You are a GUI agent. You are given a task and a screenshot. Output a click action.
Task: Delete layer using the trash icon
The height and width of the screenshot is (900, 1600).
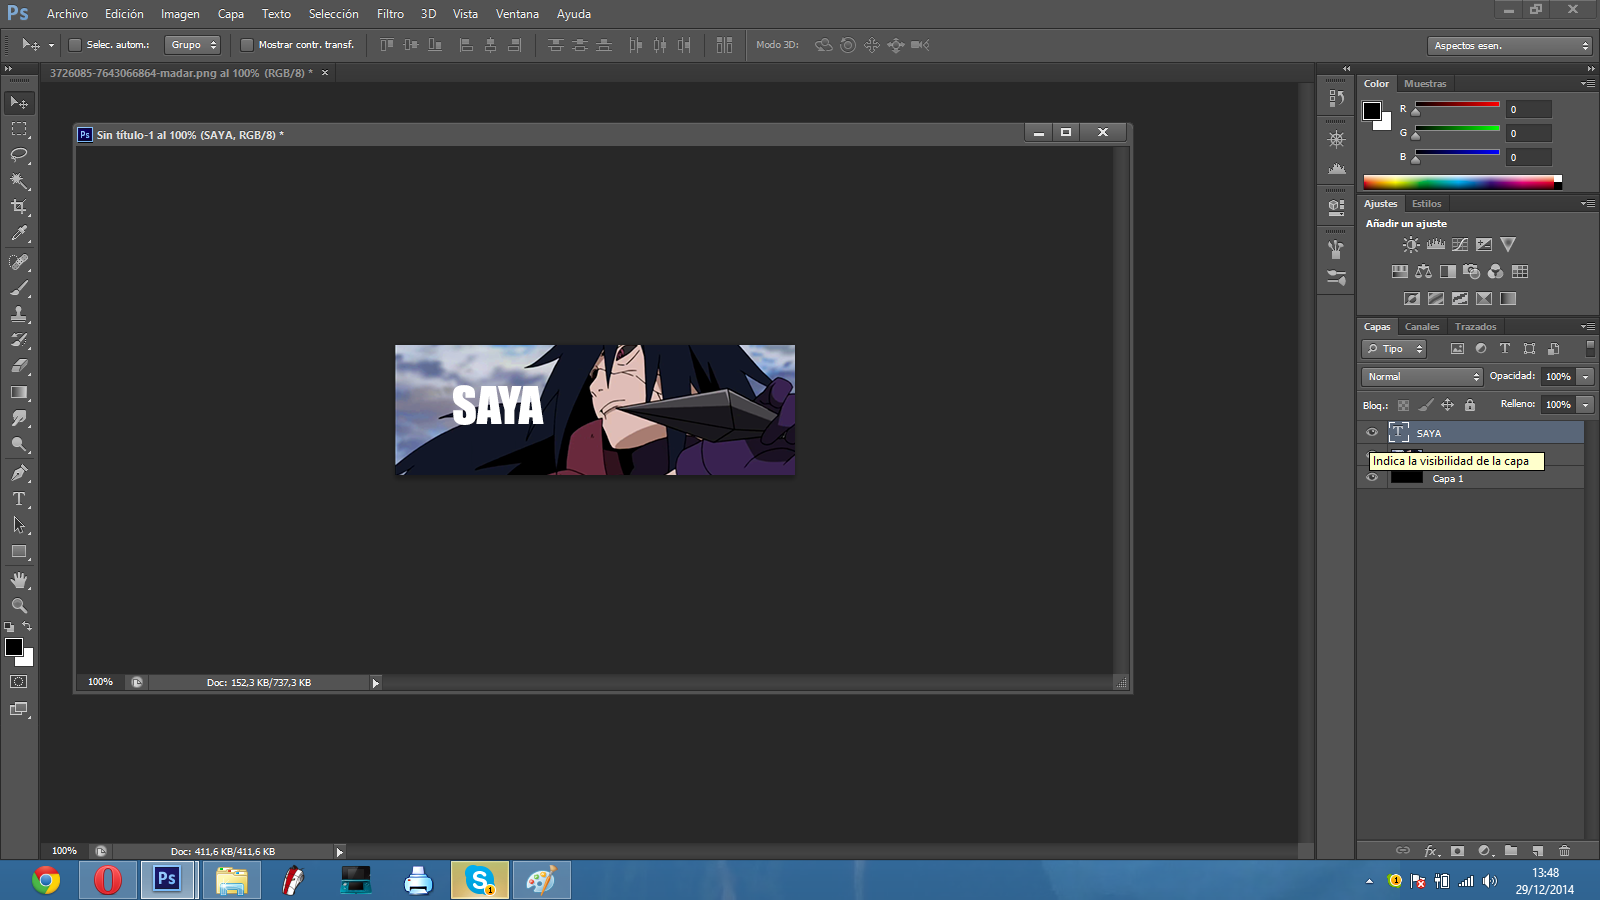(1564, 851)
